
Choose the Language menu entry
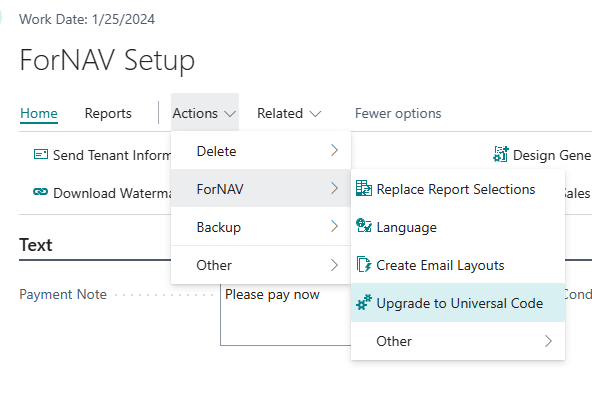pos(458,227)
